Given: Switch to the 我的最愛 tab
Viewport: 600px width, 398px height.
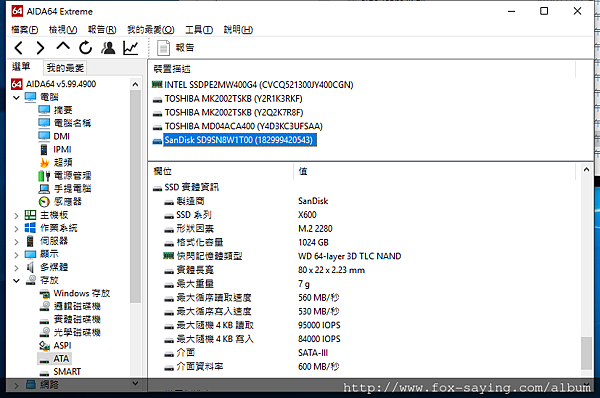Looking at the screenshot, I should 65,68.
